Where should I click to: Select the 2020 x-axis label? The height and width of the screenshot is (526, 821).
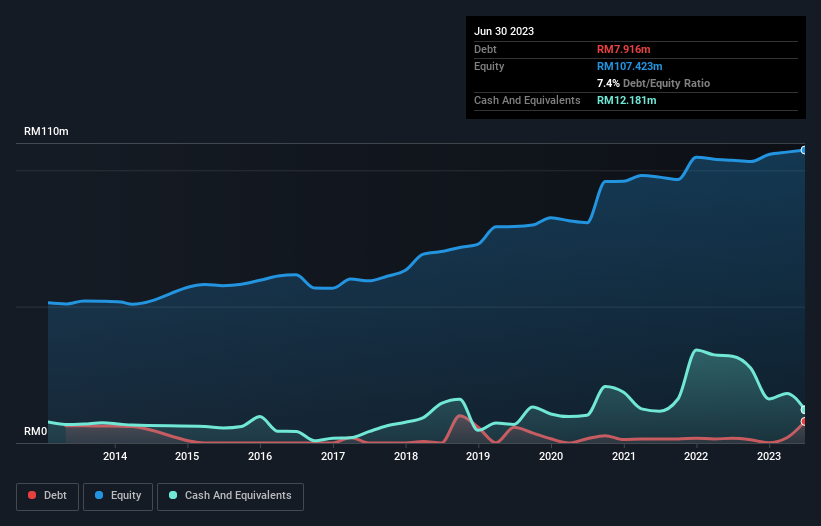click(551, 457)
